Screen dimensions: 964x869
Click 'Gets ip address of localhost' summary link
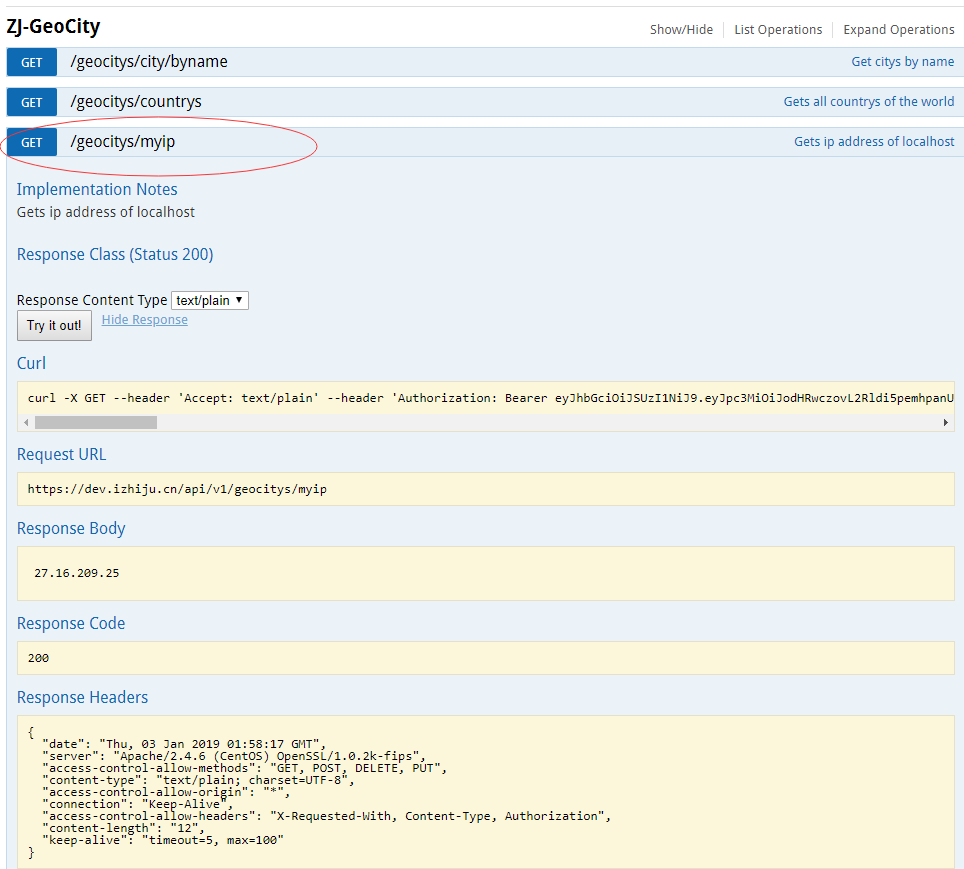coord(874,141)
